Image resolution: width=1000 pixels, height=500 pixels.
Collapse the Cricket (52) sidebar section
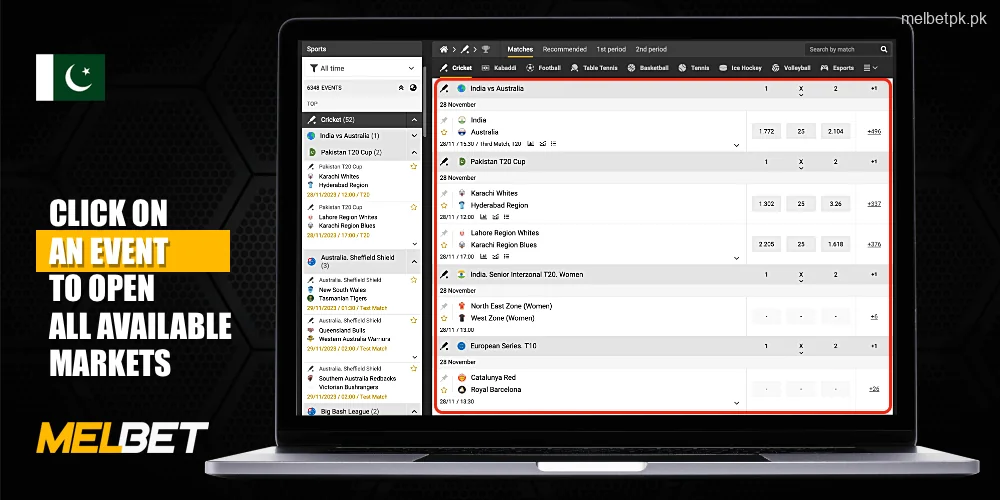point(414,120)
